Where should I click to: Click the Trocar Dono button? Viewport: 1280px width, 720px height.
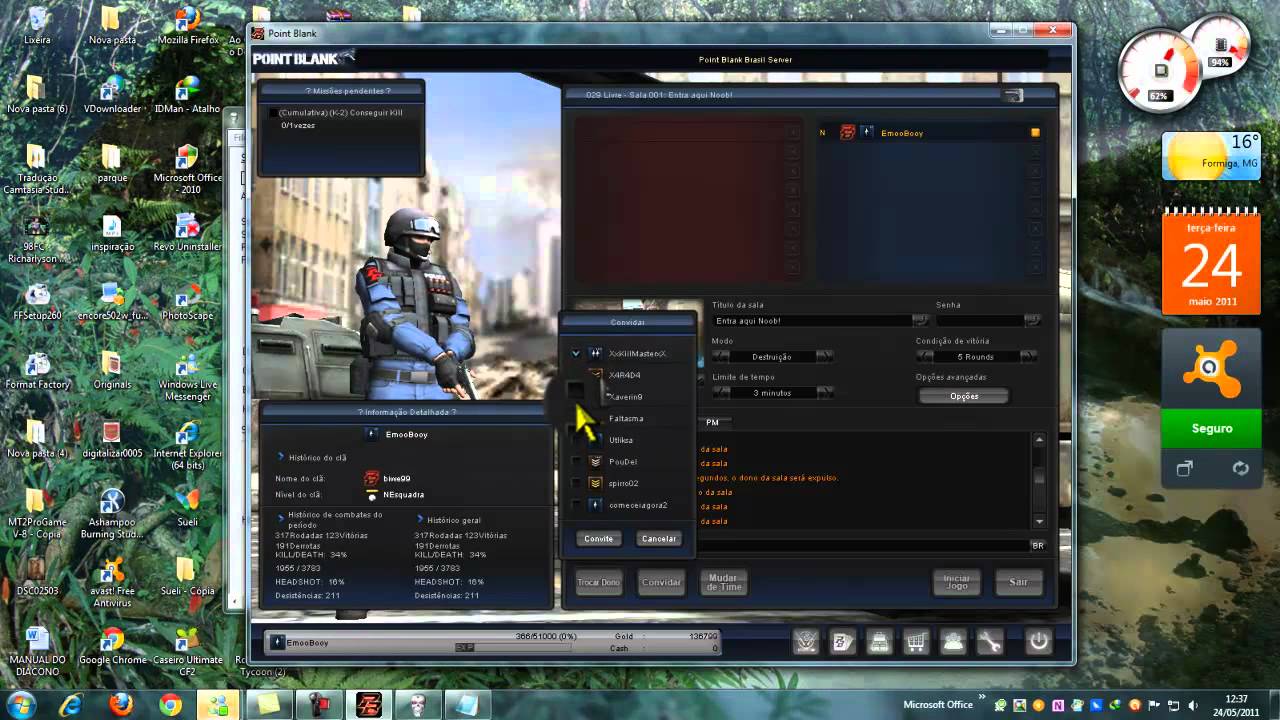598,582
